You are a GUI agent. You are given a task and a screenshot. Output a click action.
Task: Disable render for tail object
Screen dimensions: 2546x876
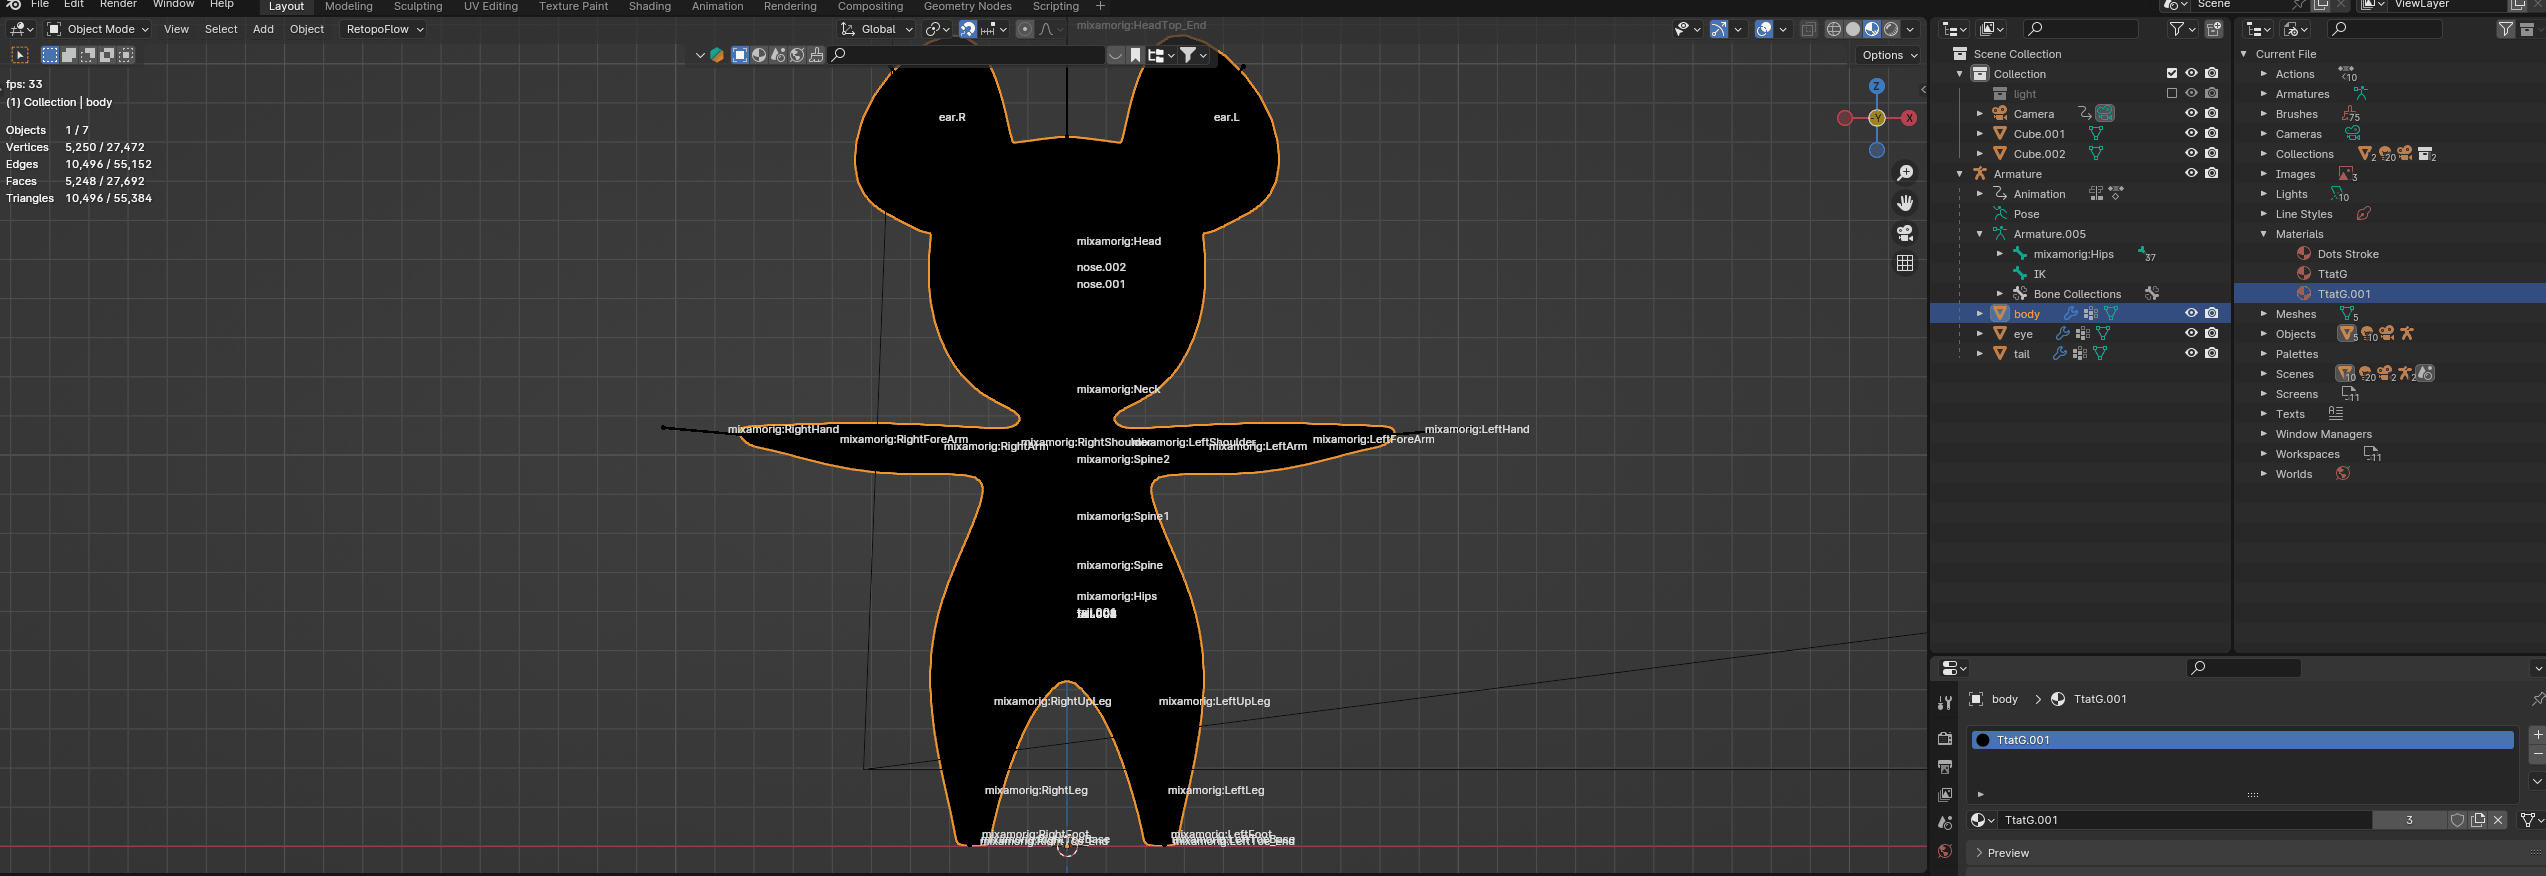pyautogui.click(x=2212, y=353)
